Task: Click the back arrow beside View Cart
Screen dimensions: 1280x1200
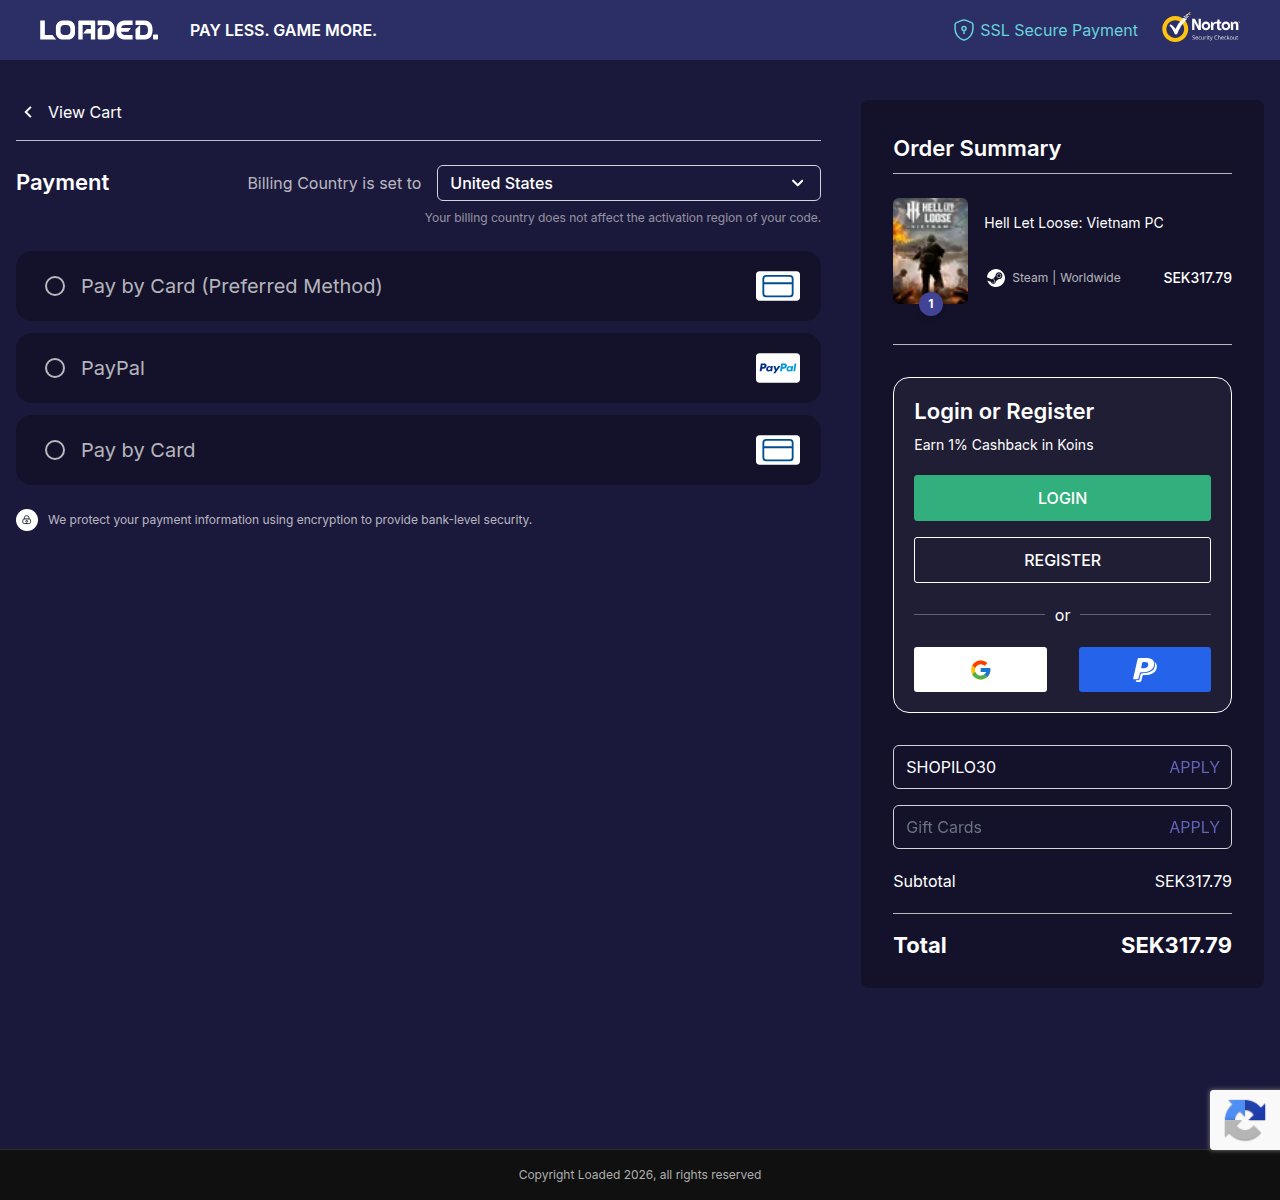Action: (x=28, y=112)
